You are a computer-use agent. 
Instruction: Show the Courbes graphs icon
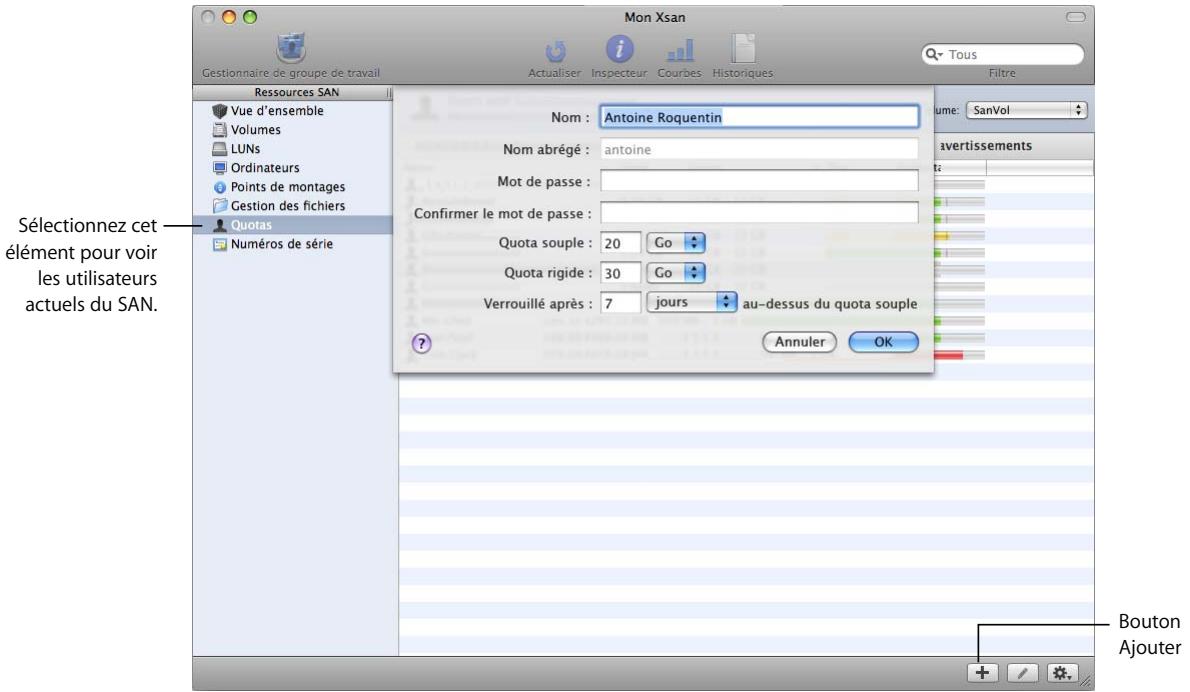pos(679,51)
